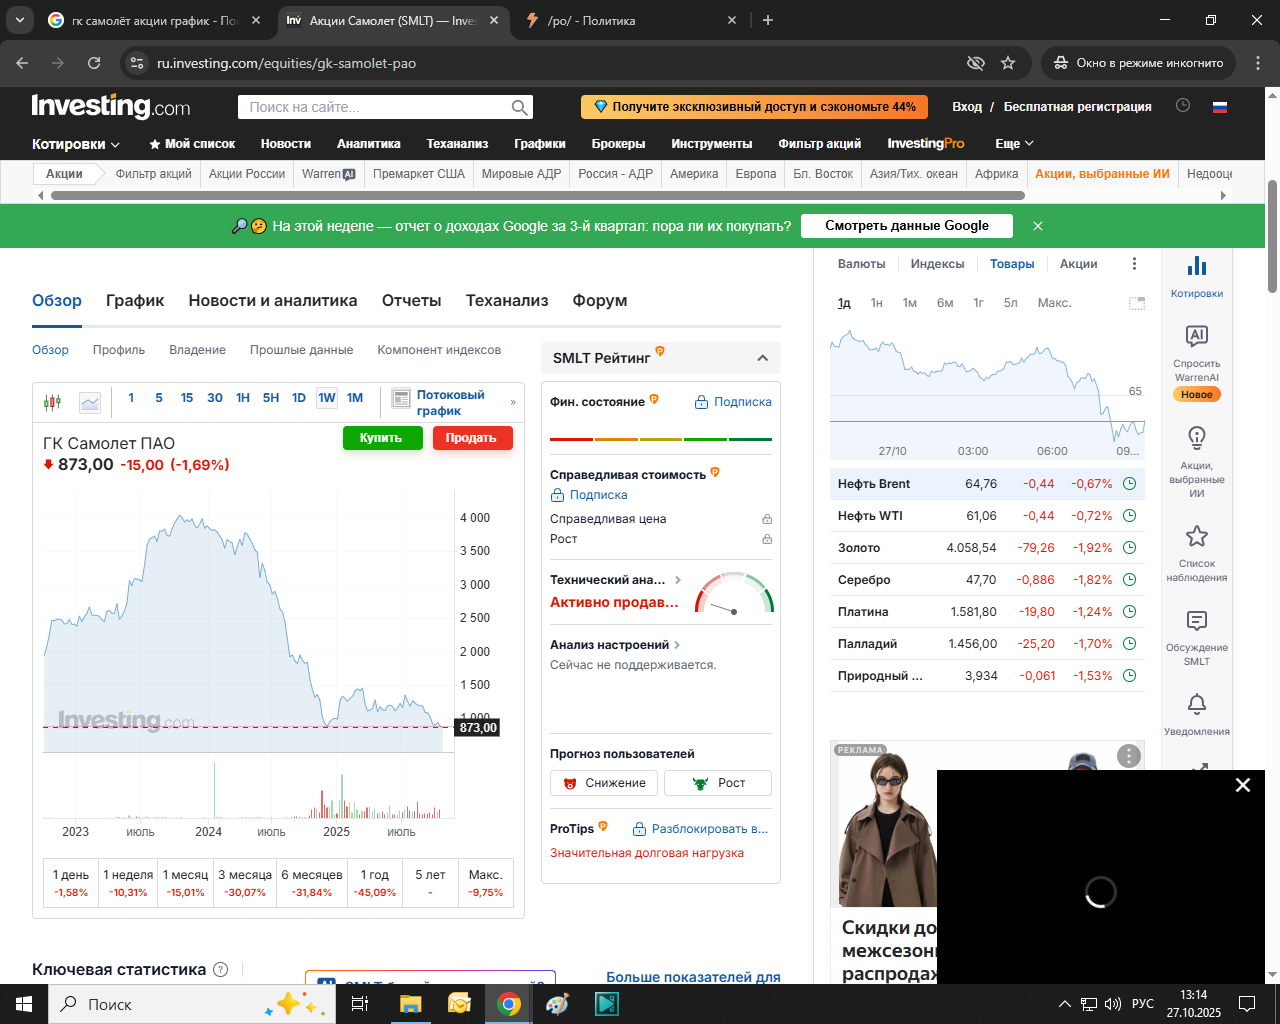Open File Explorer from the taskbar
Image resolution: width=1280 pixels, height=1024 pixels.
(x=410, y=1004)
